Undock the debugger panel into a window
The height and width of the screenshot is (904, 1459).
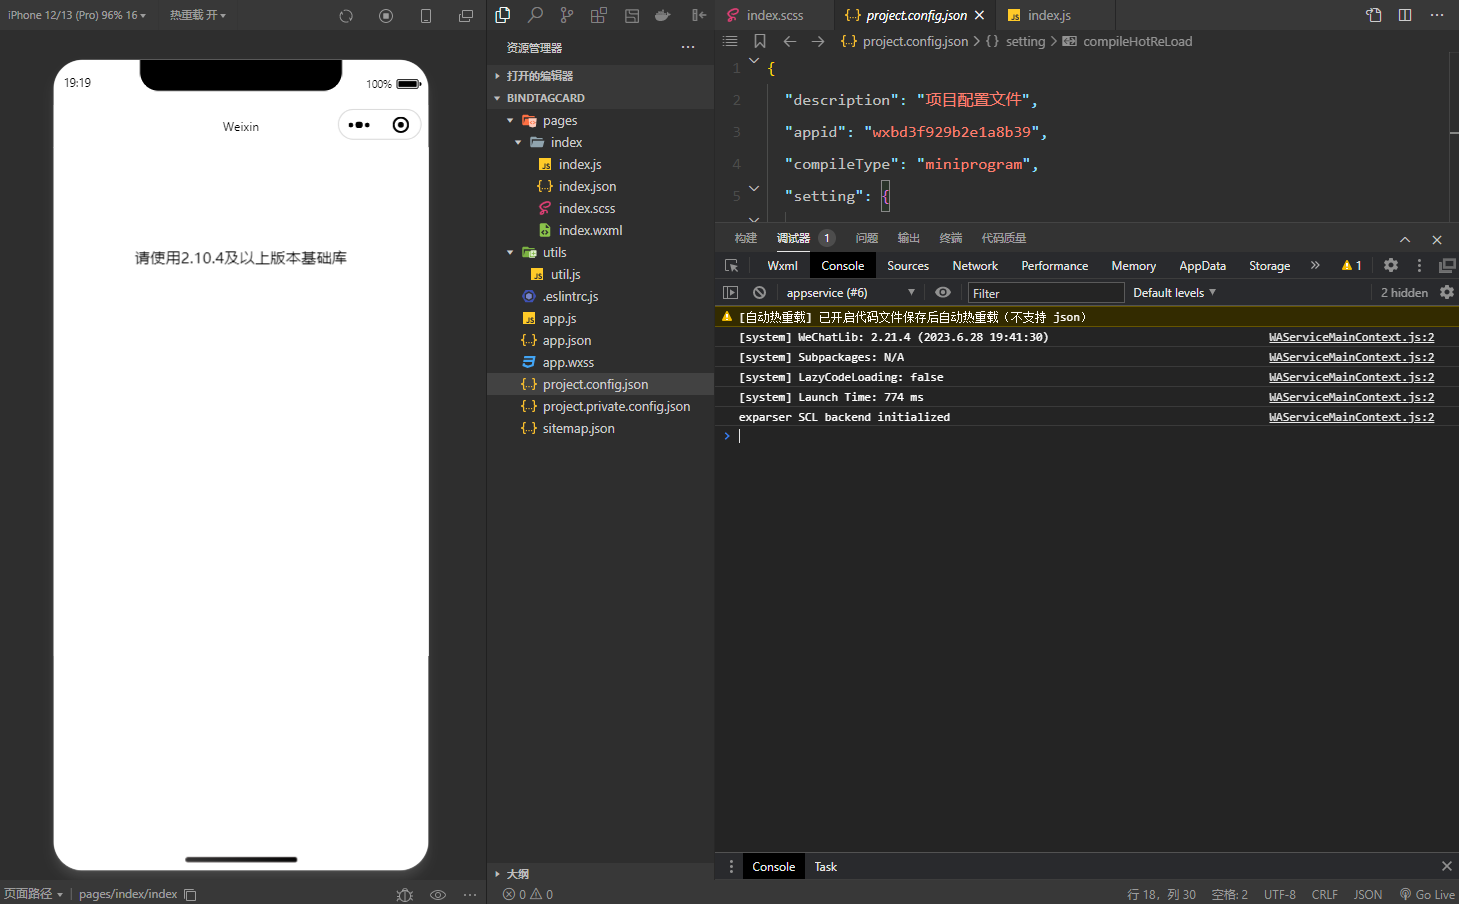[x=1447, y=265]
